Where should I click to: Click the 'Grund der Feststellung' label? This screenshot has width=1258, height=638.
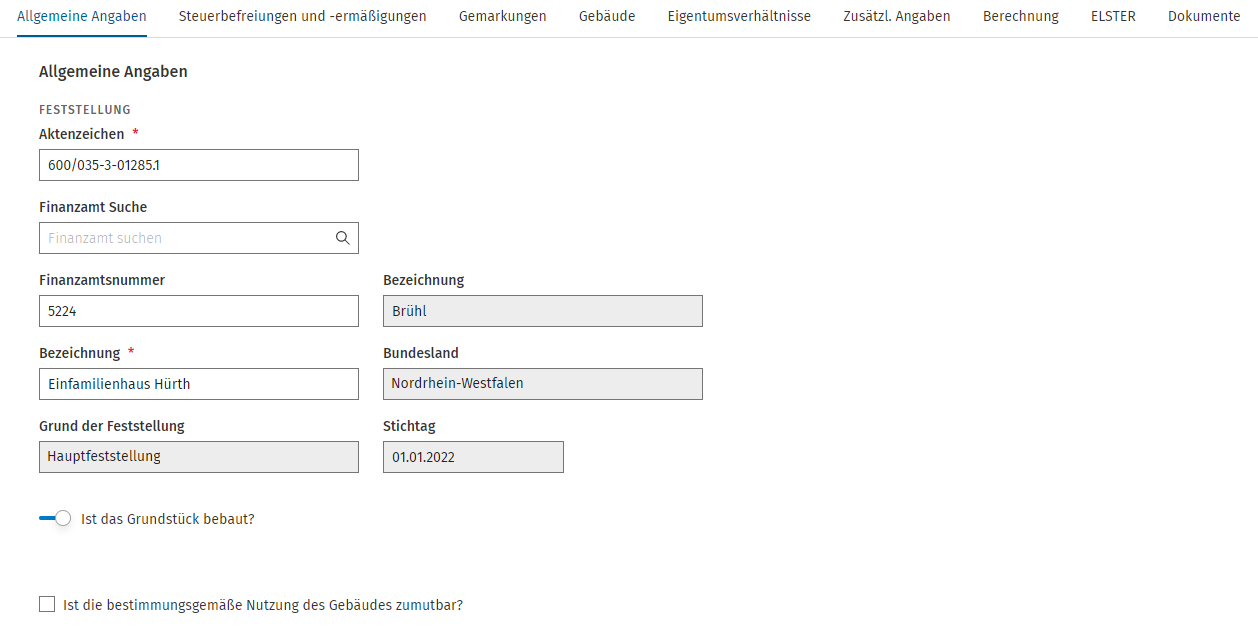pos(112,426)
